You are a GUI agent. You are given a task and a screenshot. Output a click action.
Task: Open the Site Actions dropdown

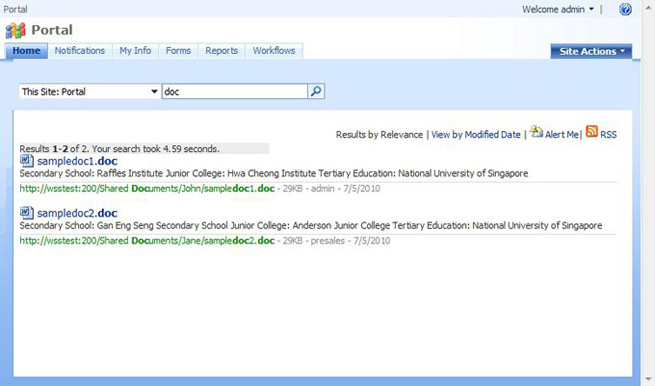(591, 51)
